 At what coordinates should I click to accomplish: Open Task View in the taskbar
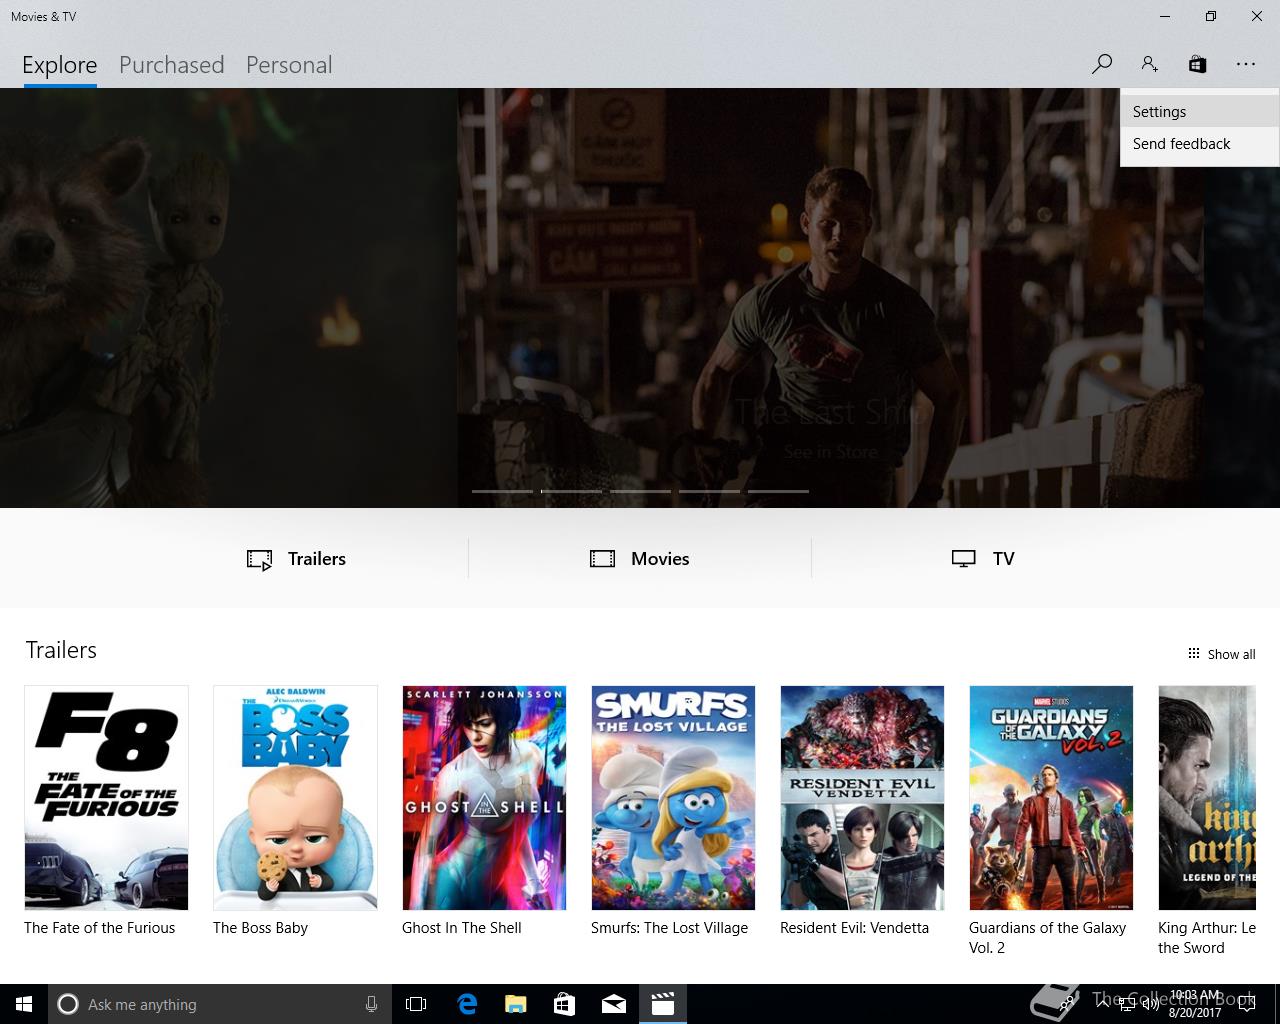(x=416, y=1004)
